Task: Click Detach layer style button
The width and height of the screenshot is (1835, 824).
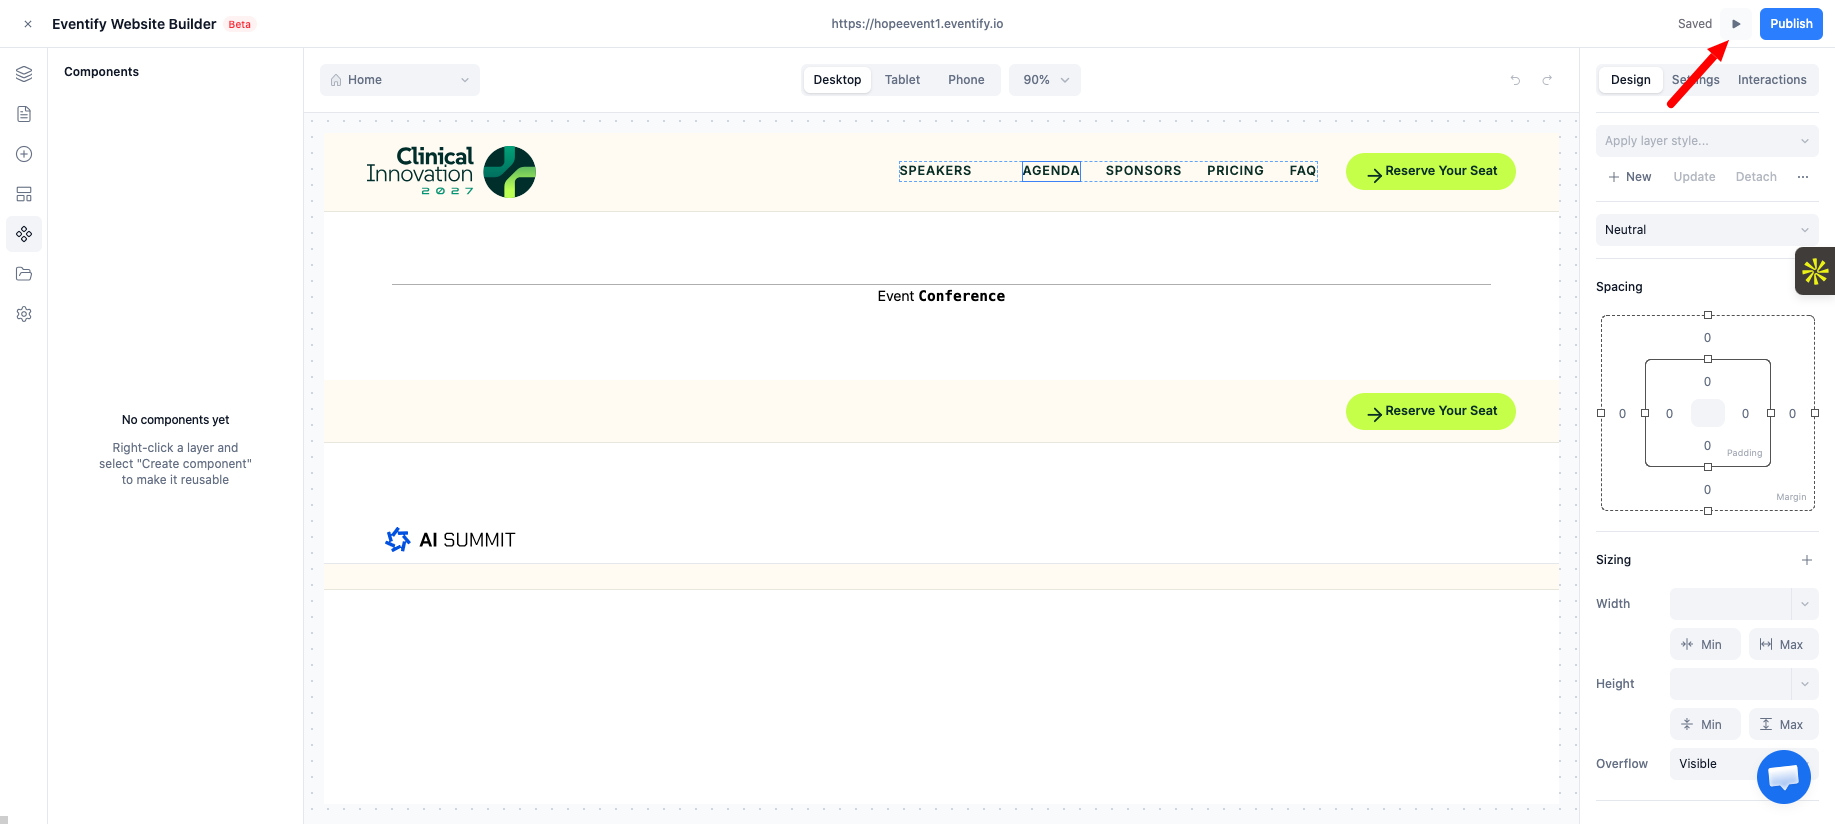Action: tap(1756, 177)
